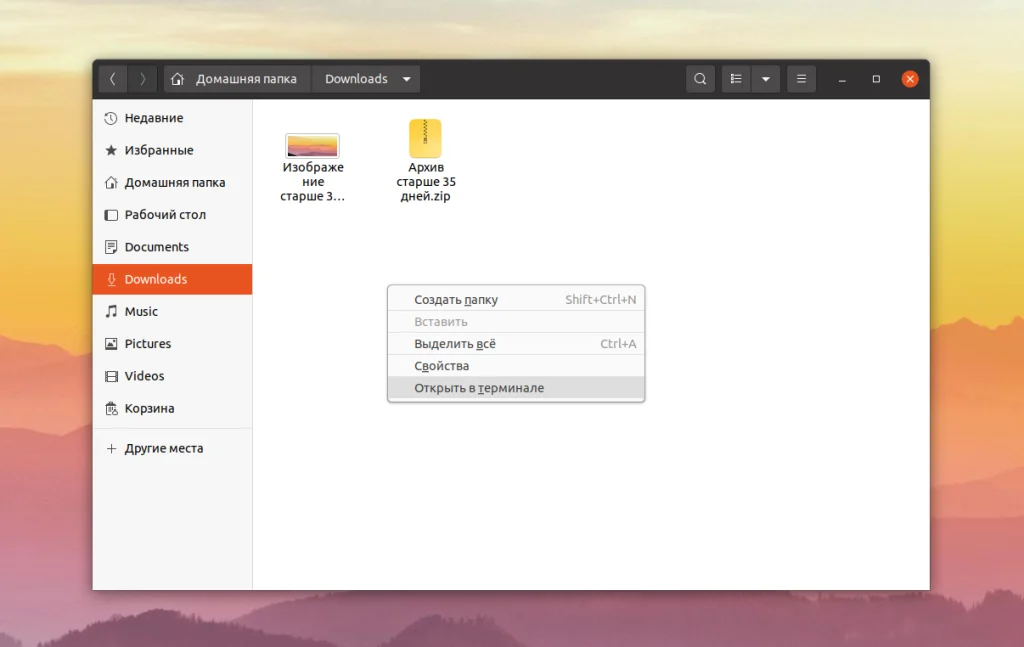1024x647 pixels.
Task: Open the Videos sidebar icon
Action: click(x=112, y=376)
